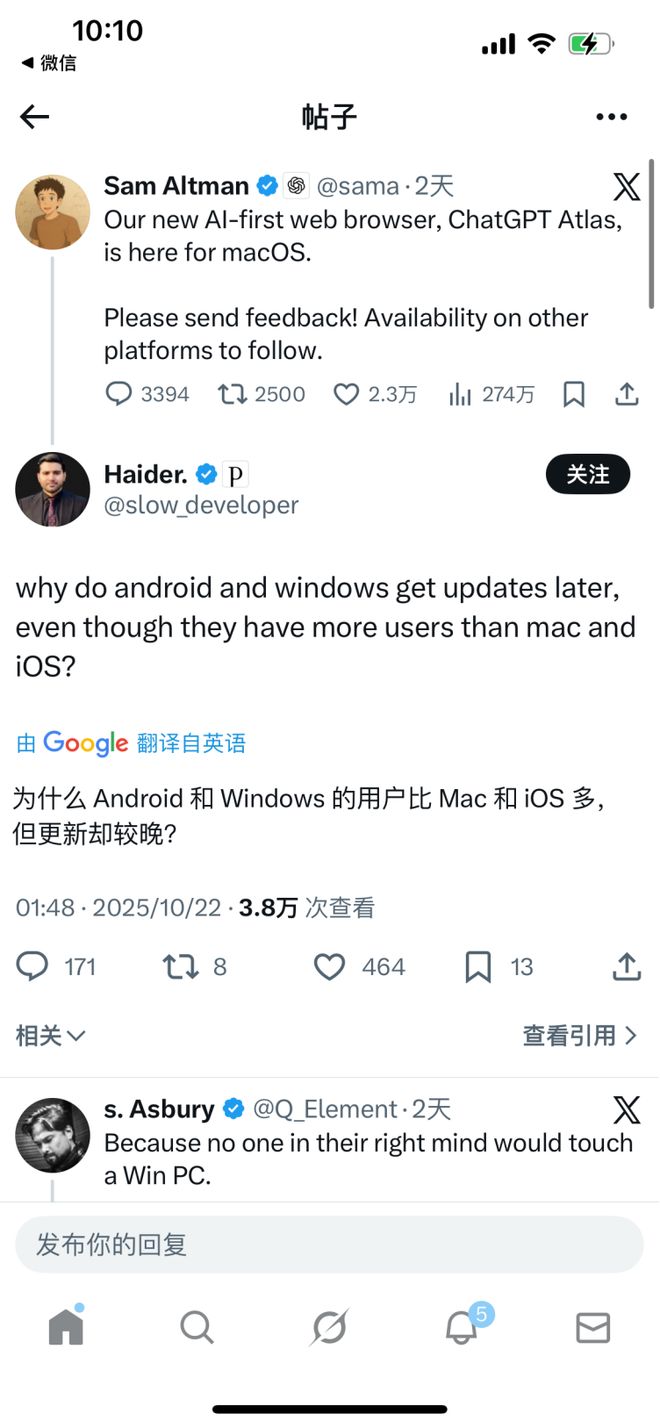Return to 微信 via status bar link
The image size is (660, 1428).
coord(49,63)
